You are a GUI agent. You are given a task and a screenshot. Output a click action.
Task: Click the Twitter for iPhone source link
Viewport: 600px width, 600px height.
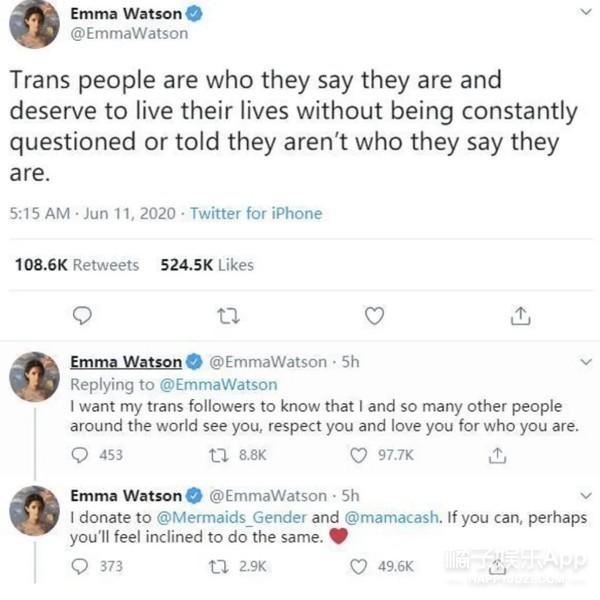click(x=256, y=213)
